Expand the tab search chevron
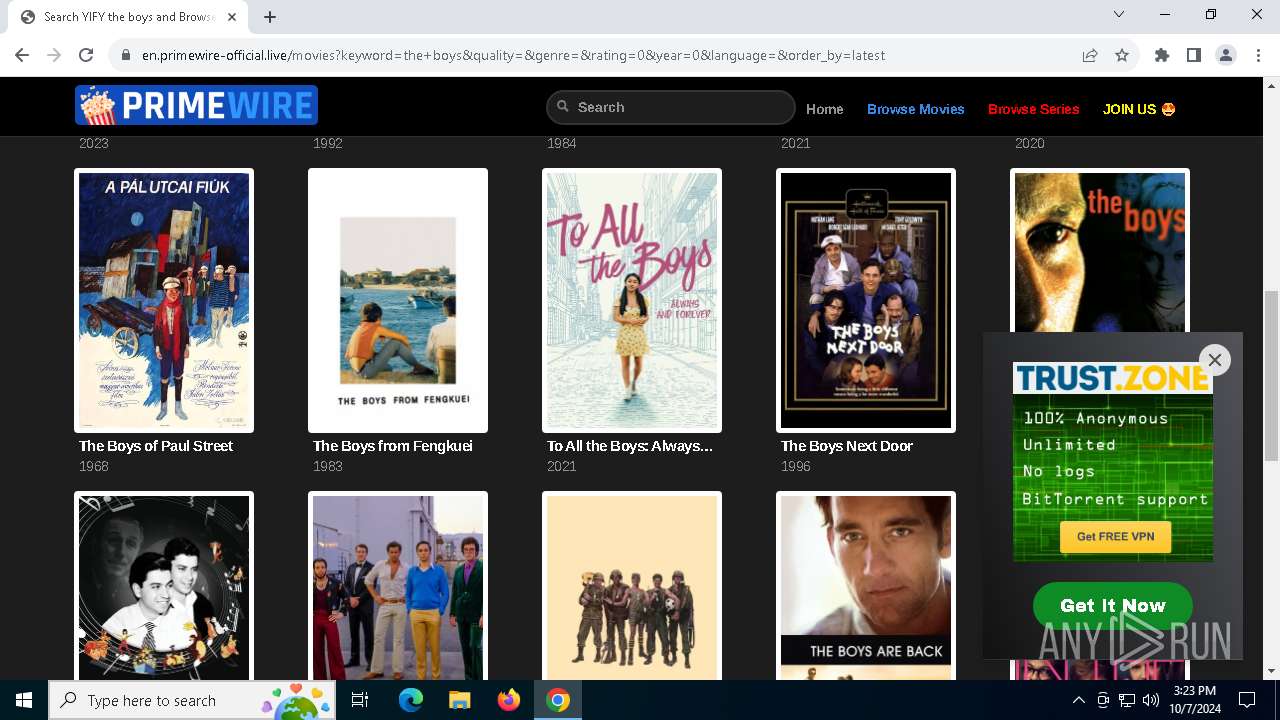Image resolution: width=1280 pixels, height=720 pixels. pos(1119,14)
